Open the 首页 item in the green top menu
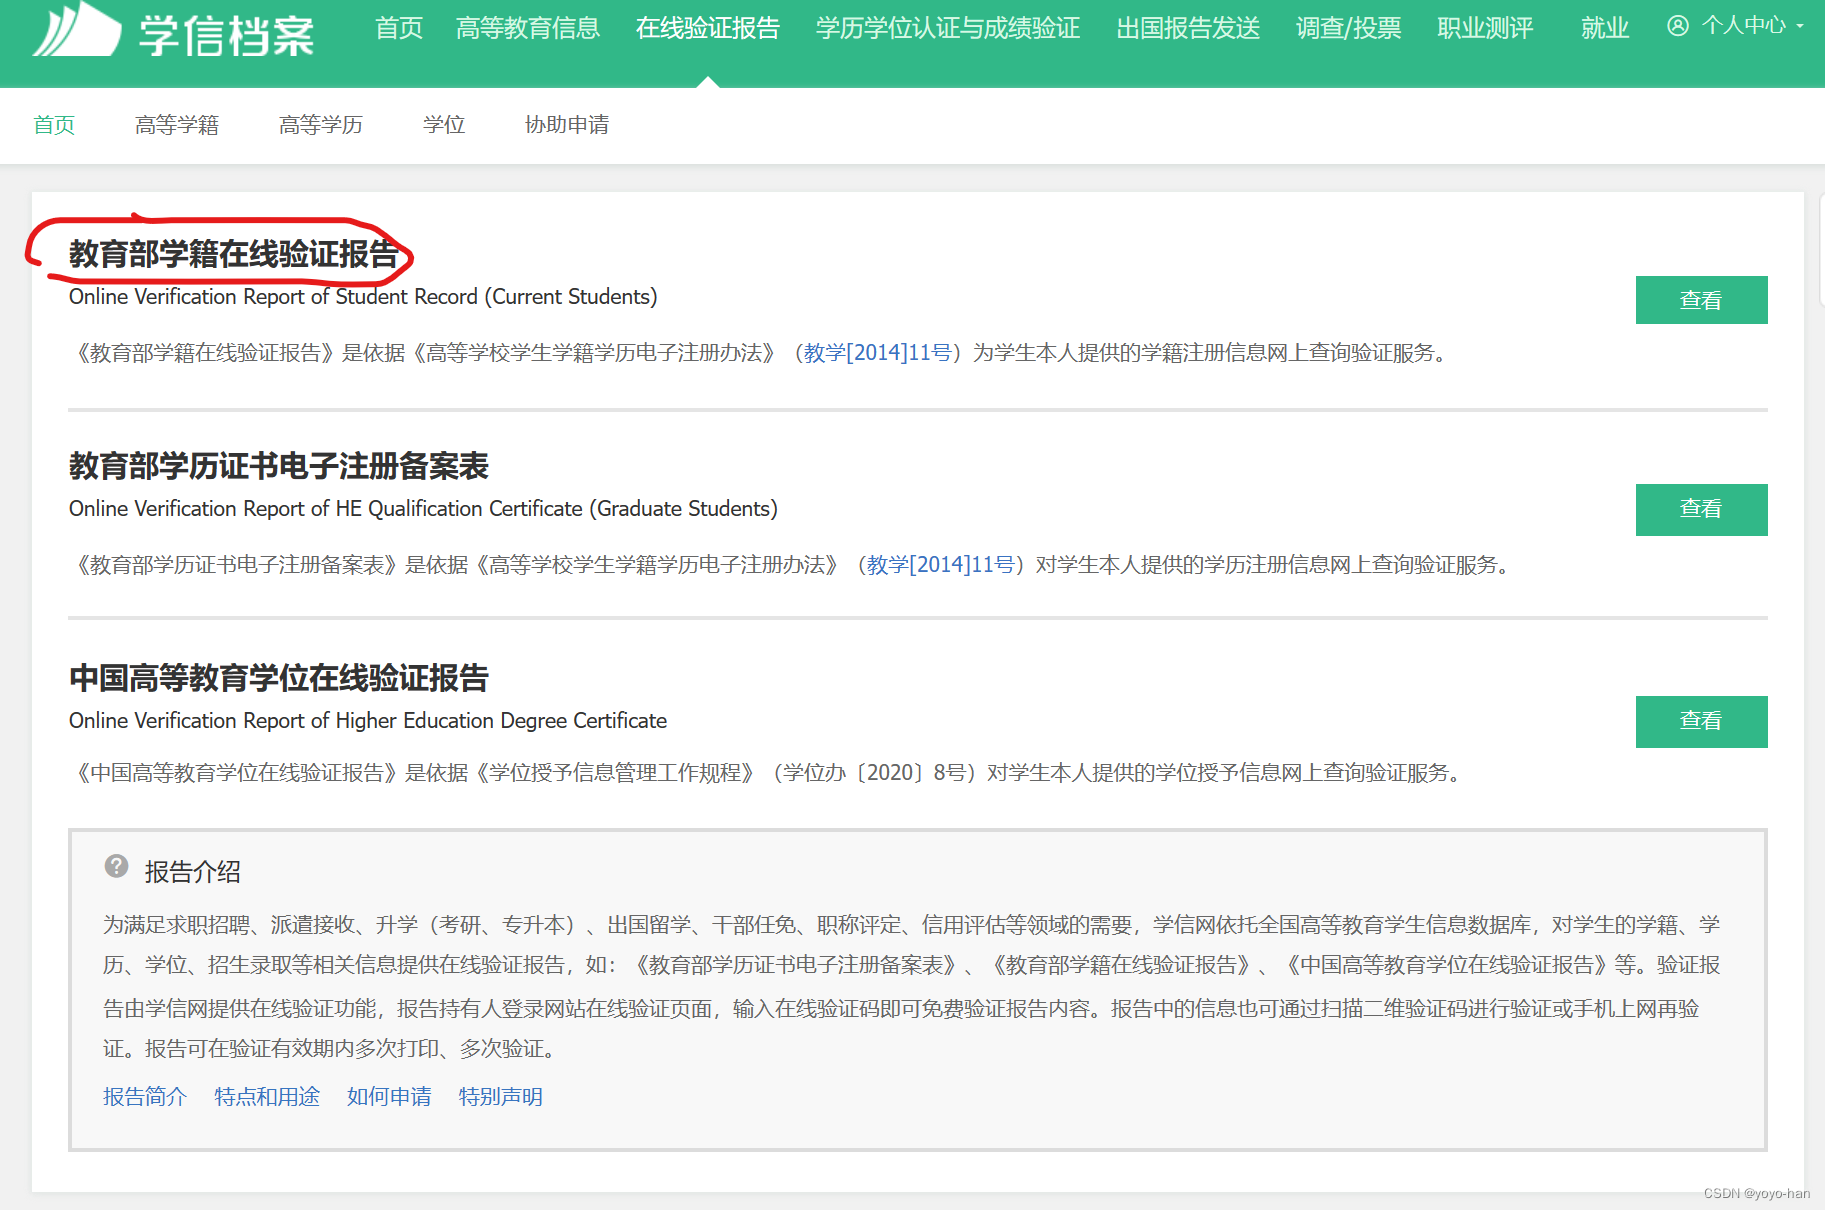This screenshot has height=1210, width=1825. click(x=399, y=28)
